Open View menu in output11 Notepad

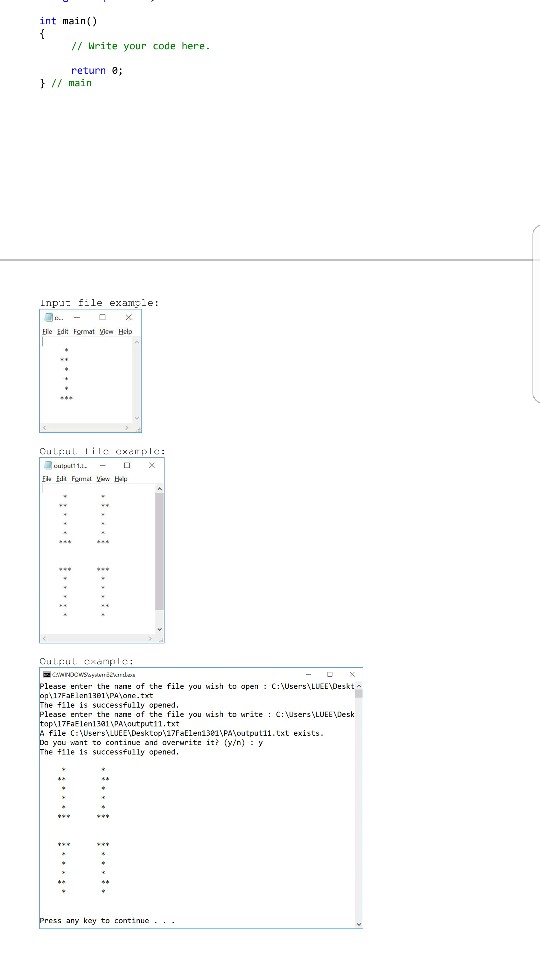(103, 479)
